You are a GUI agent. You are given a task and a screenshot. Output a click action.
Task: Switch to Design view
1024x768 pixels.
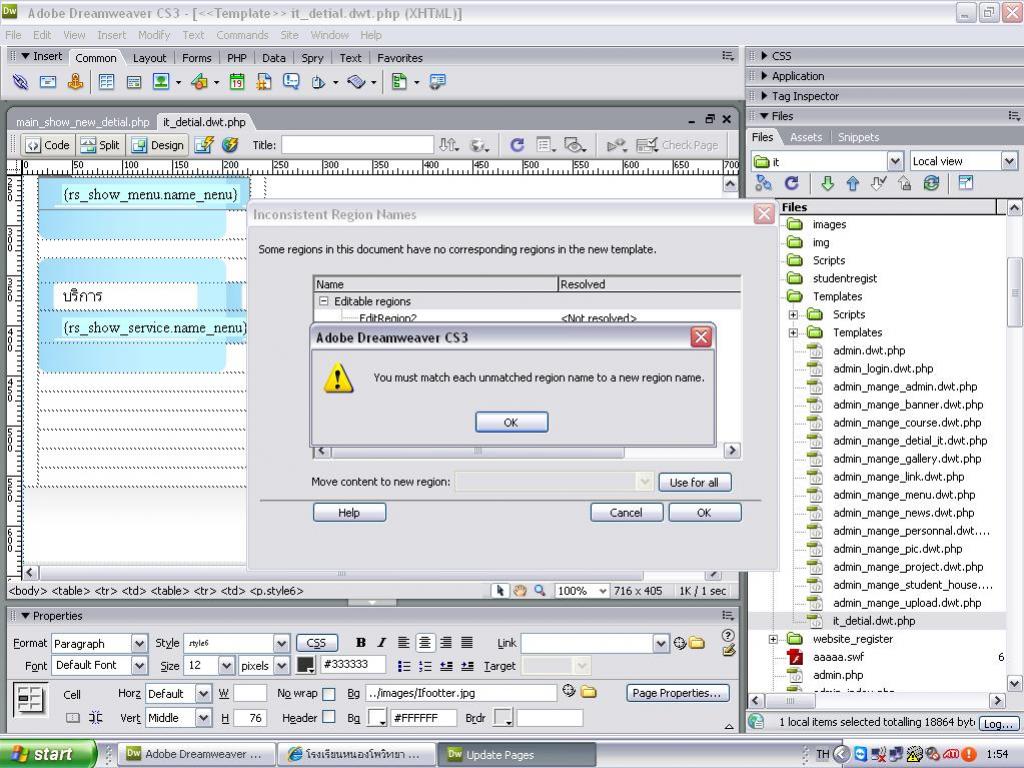(159, 145)
